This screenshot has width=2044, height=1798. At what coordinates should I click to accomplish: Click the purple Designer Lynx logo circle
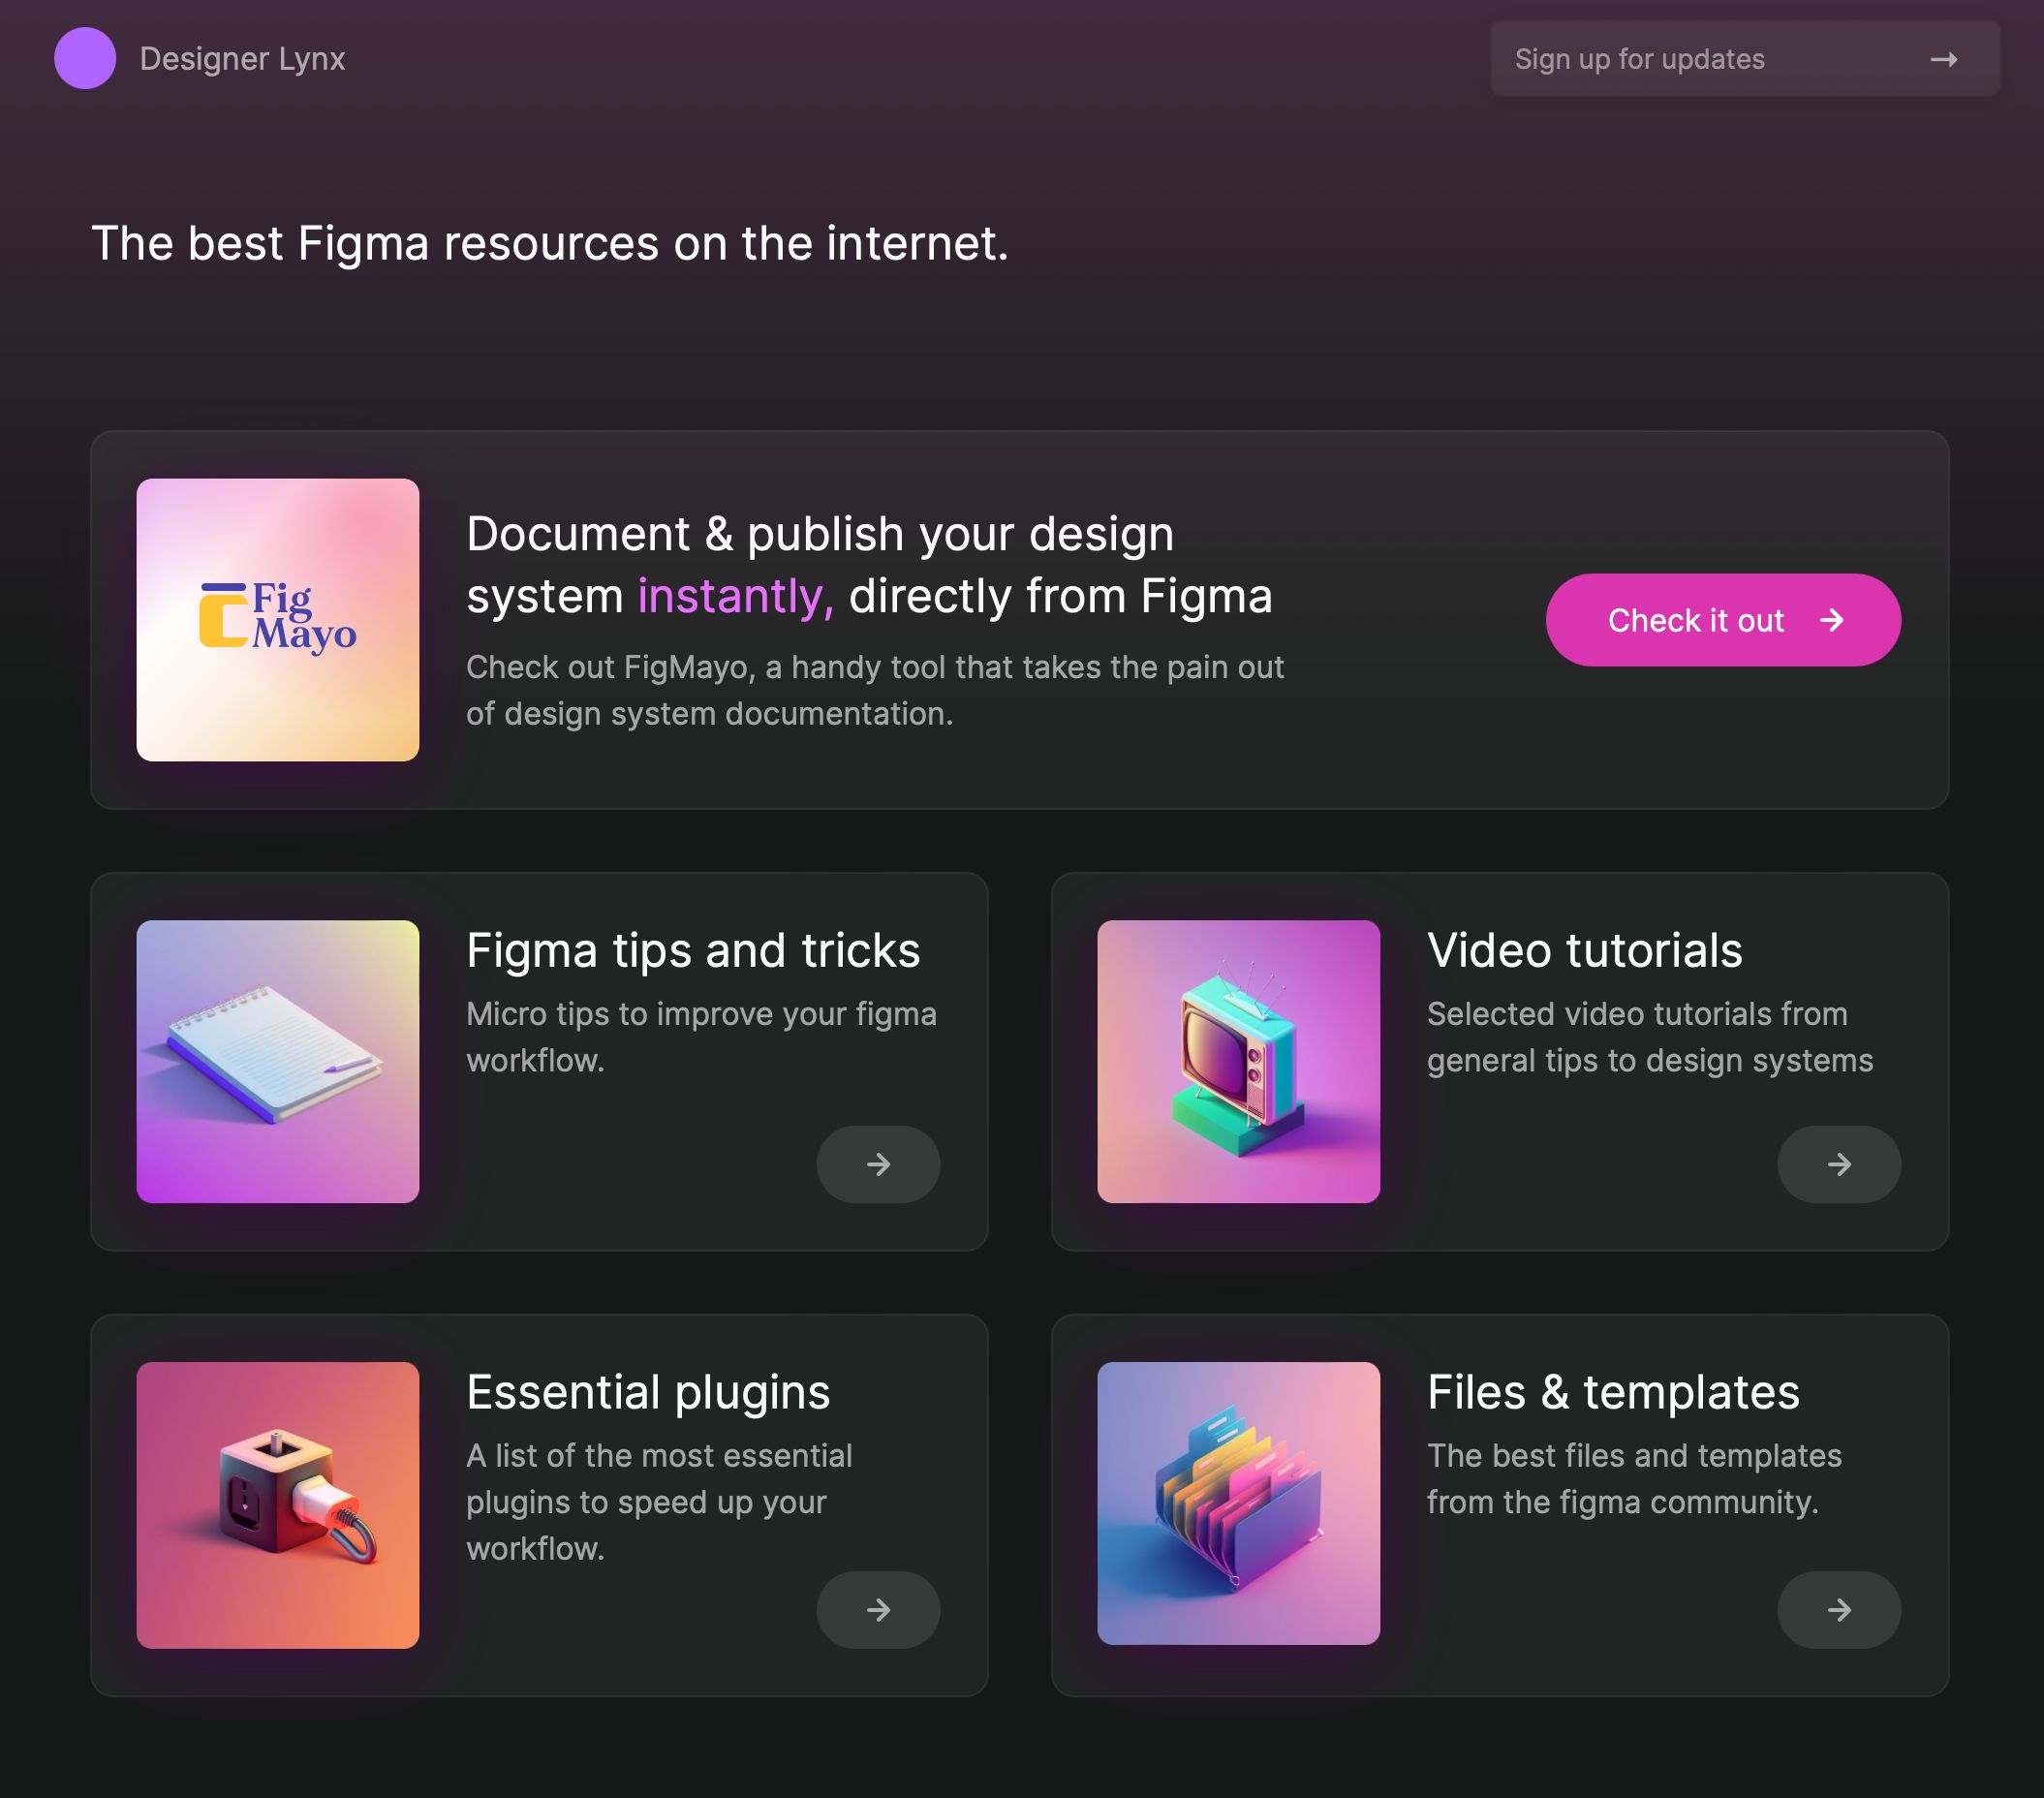[x=85, y=58]
